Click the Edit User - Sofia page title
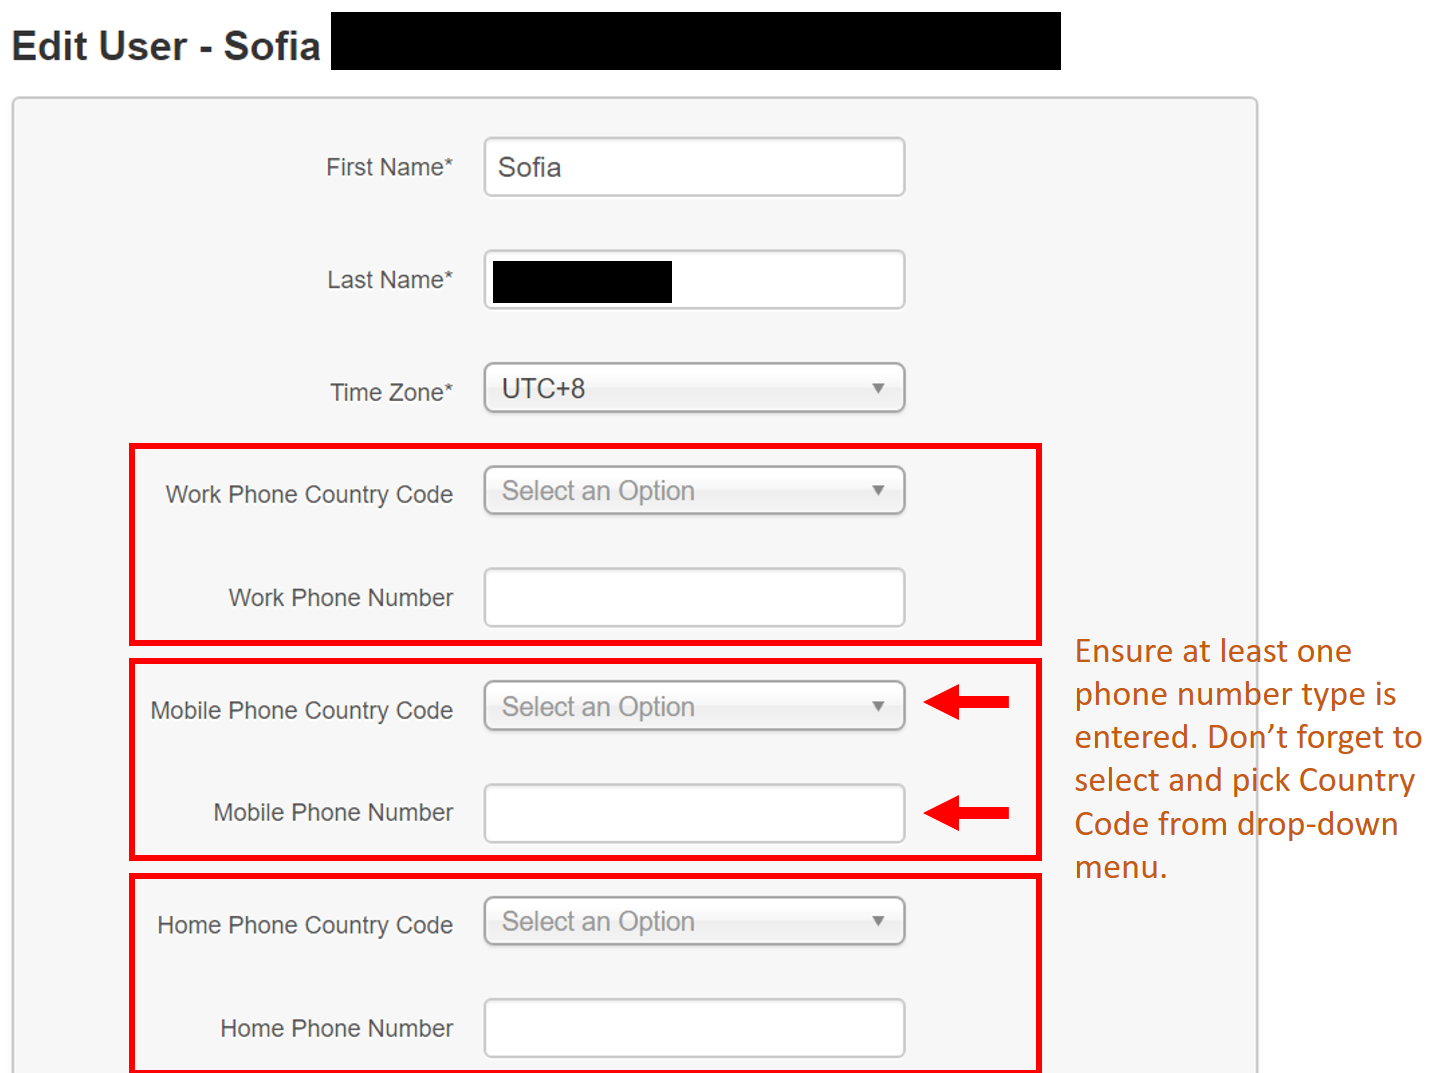This screenshot has width=1432, height=1073. [165, 45]
